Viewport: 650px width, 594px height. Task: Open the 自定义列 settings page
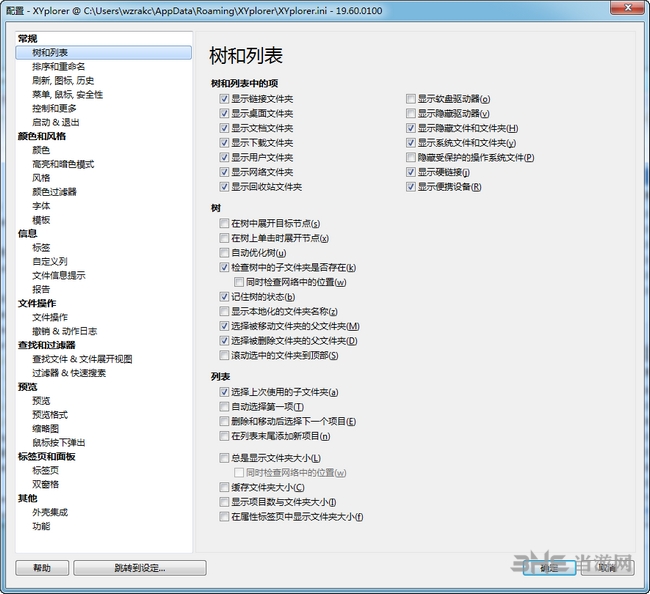pos(50,262)
